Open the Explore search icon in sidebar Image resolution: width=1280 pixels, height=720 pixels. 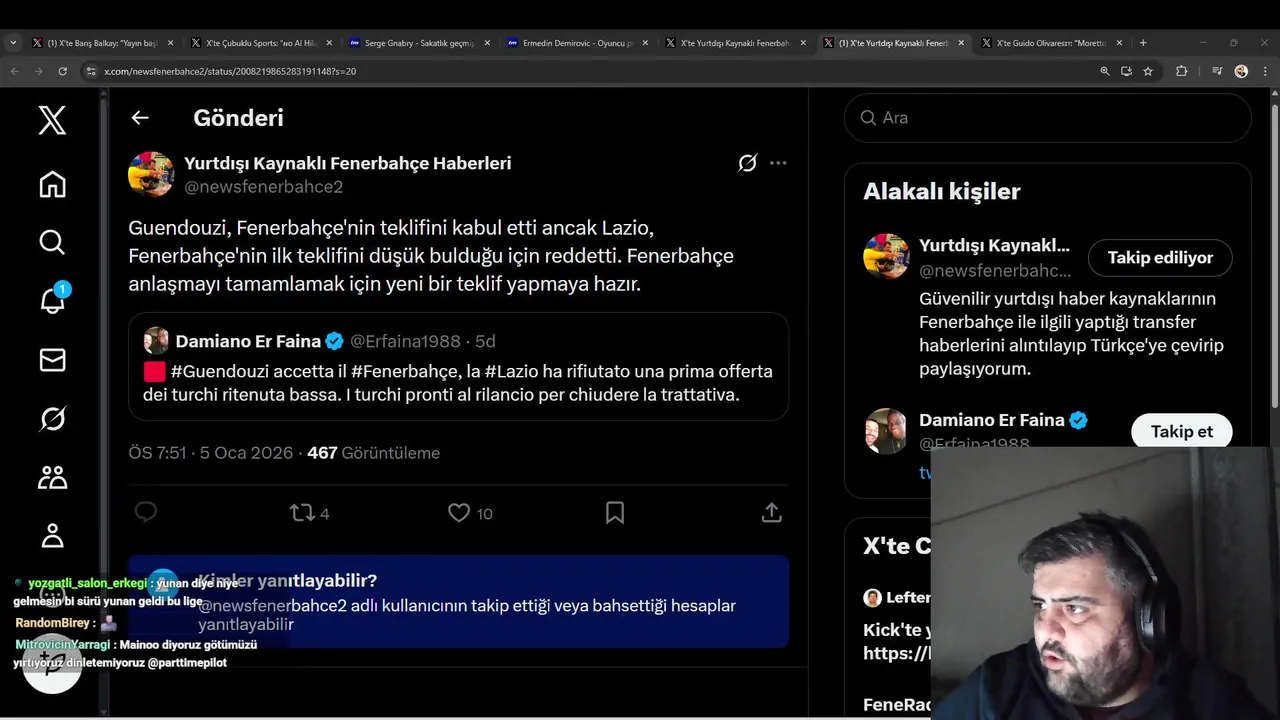[52, 242]
